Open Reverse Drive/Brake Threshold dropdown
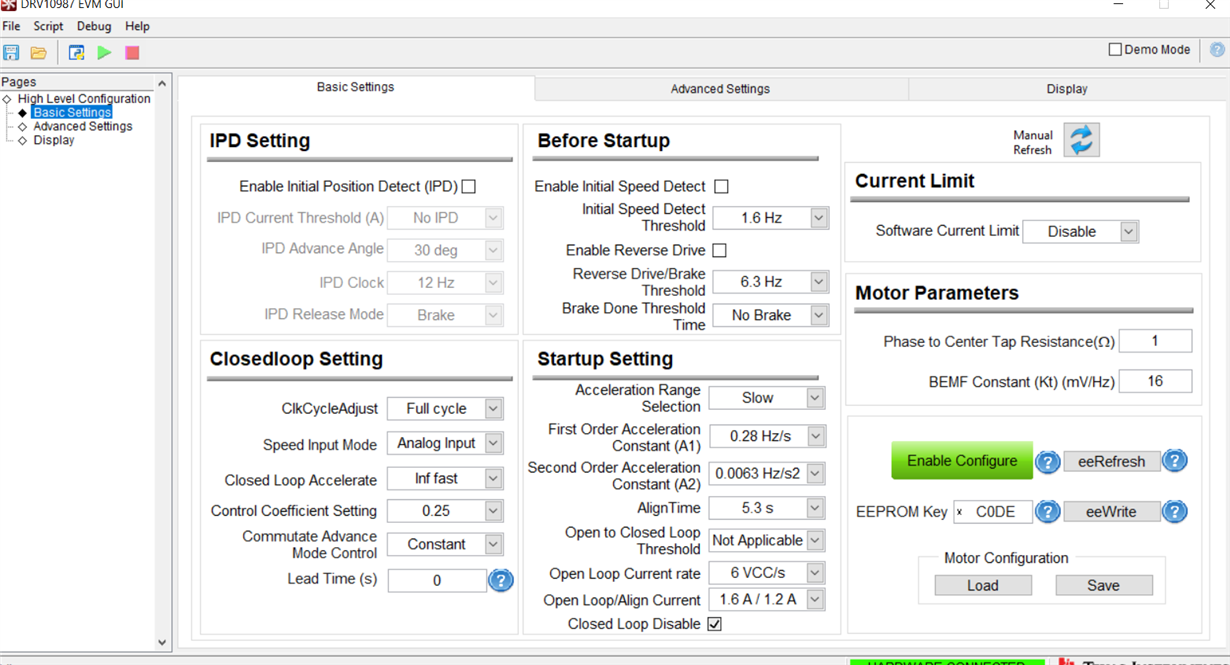Screen dimensions: 1230x665 coord(770,282)
